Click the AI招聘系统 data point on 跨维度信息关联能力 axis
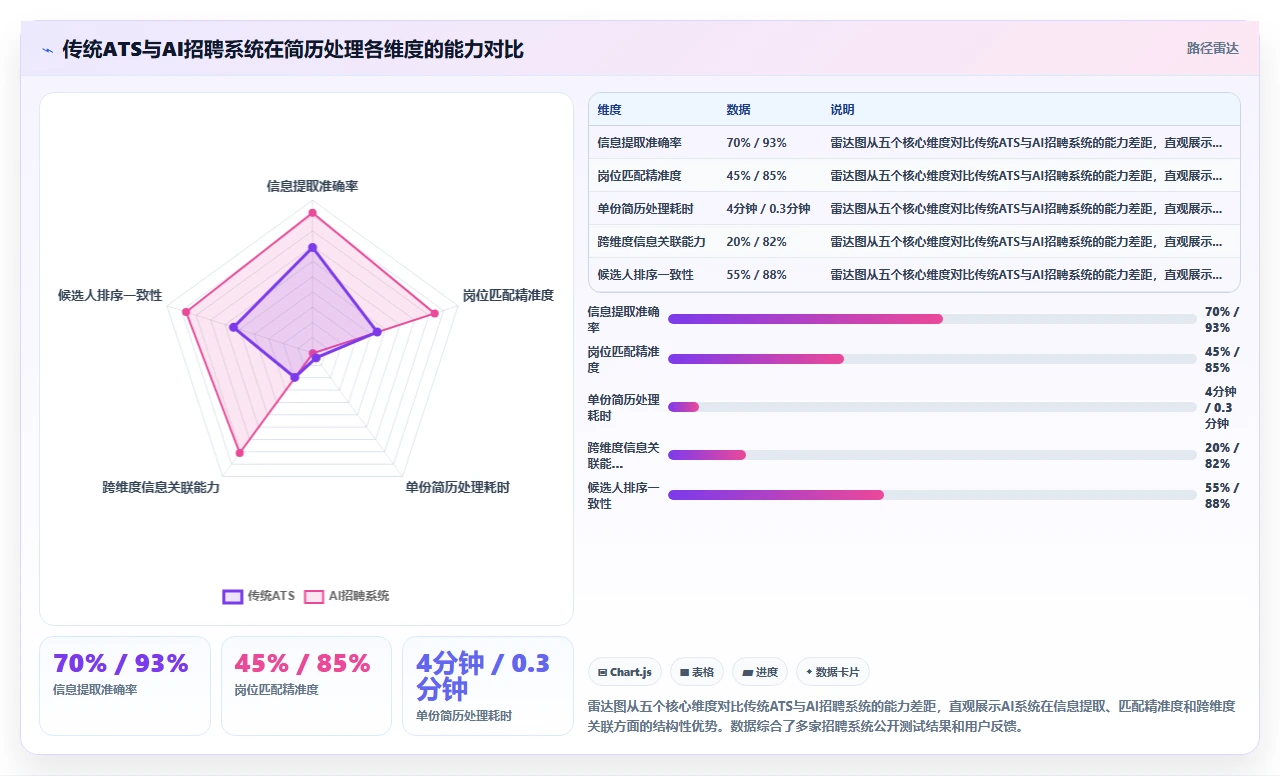Screen dimensions: 1280x776 tap(239, 454)
